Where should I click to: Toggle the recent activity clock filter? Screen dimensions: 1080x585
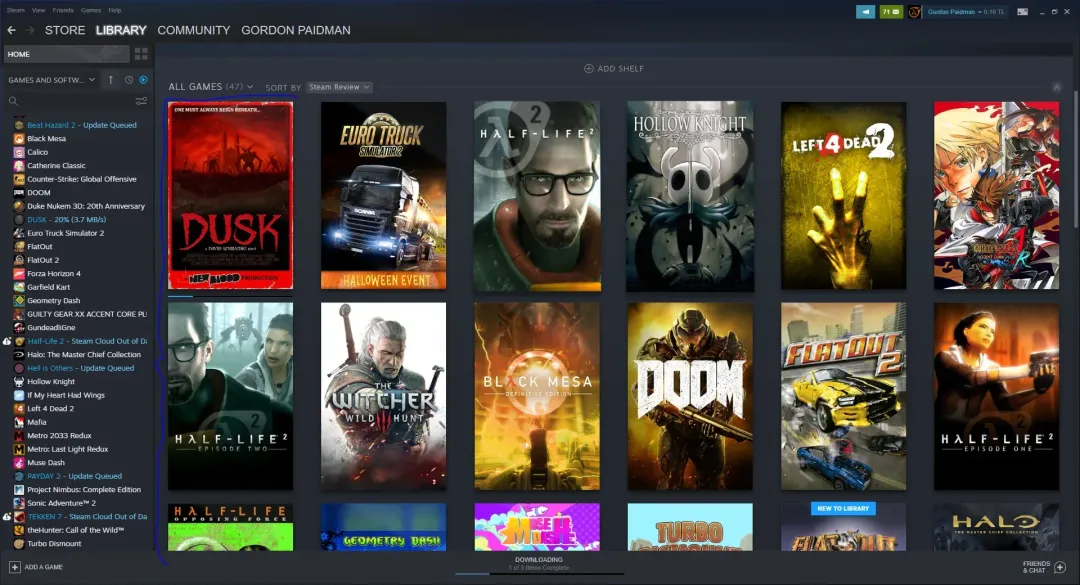pos(129,80)
